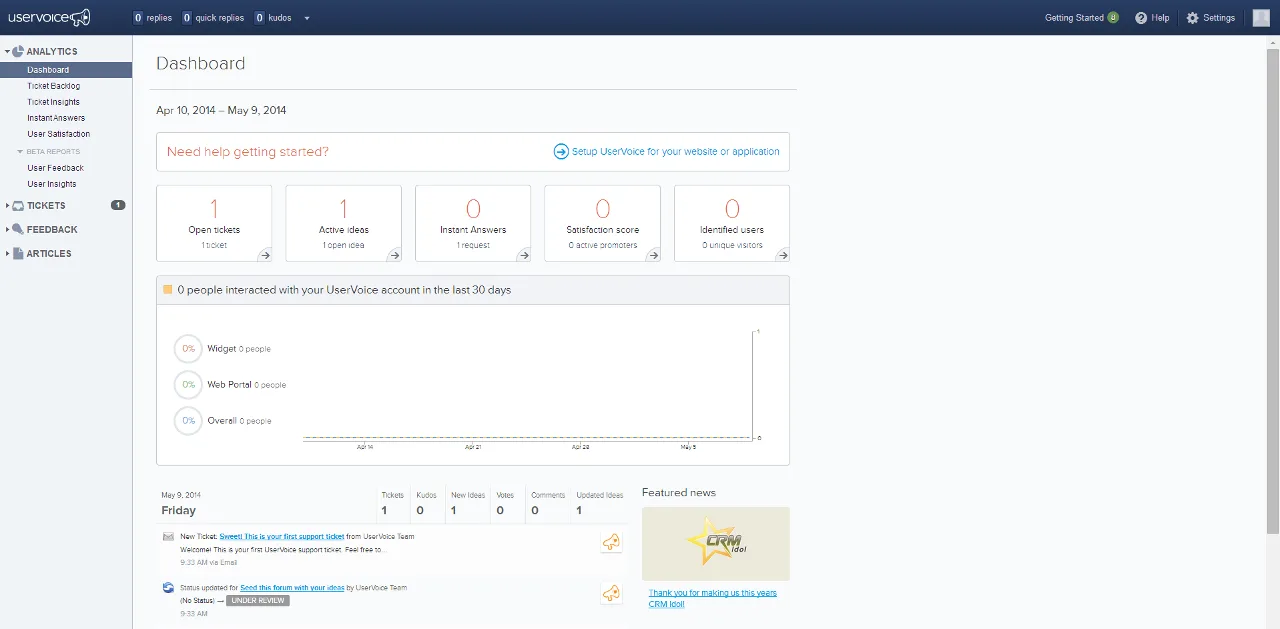Click Setup UserVoice for your website link

(676, 152)
